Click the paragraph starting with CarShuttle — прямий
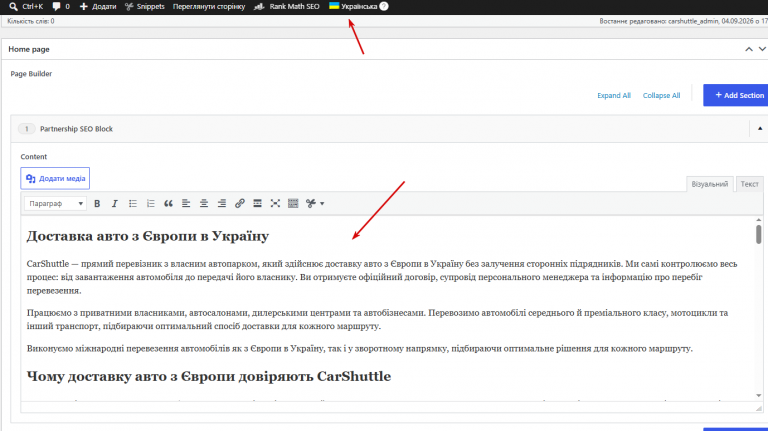Screen dimensions: 768x431 [382, 277]
